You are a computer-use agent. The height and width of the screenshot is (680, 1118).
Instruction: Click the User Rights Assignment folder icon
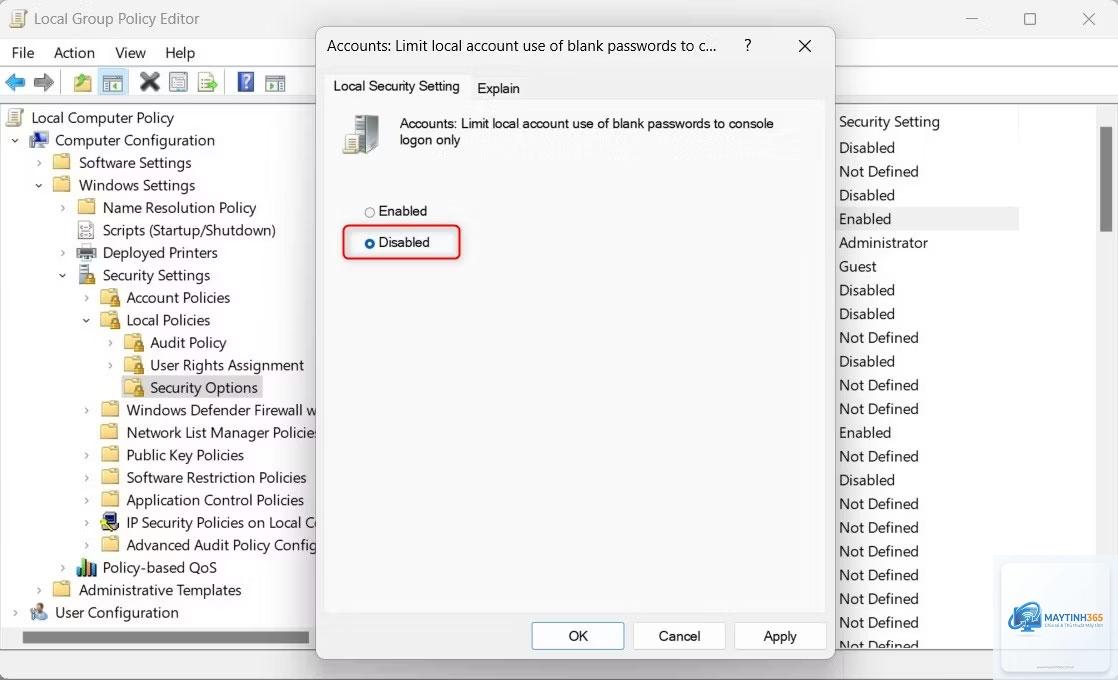tap(134, 365)
